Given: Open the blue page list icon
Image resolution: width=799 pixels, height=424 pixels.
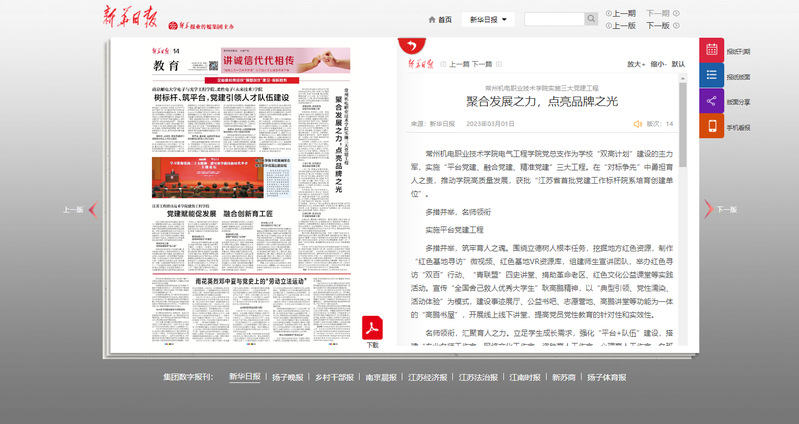Looking at the screenshot, I should [x=712, y=76].
